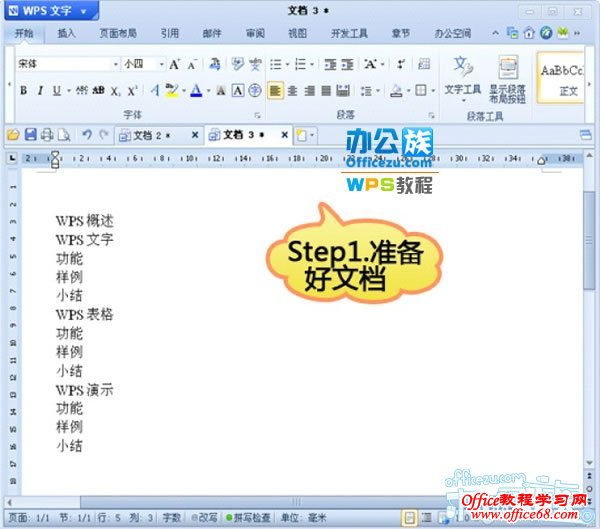Collapse the ribbon with up arrow
This screenshot has height=529, width=600.
pos(495,33)
